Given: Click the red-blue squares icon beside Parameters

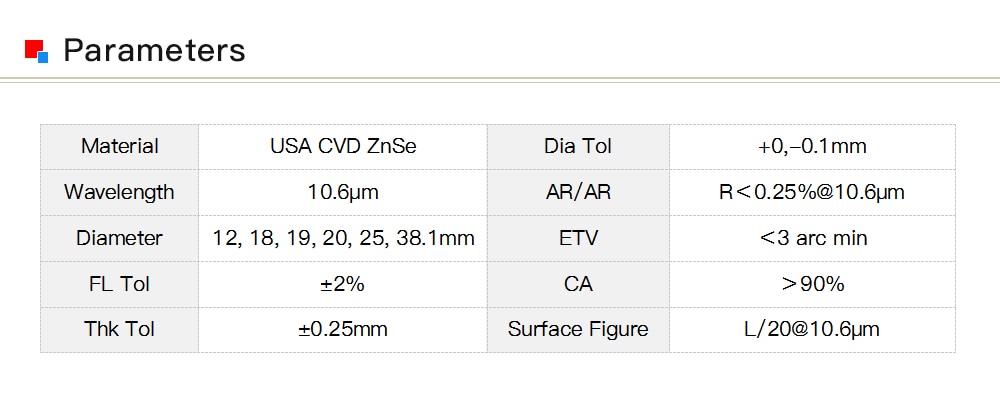Looking at the screenshot, I should tap(36, 51).
